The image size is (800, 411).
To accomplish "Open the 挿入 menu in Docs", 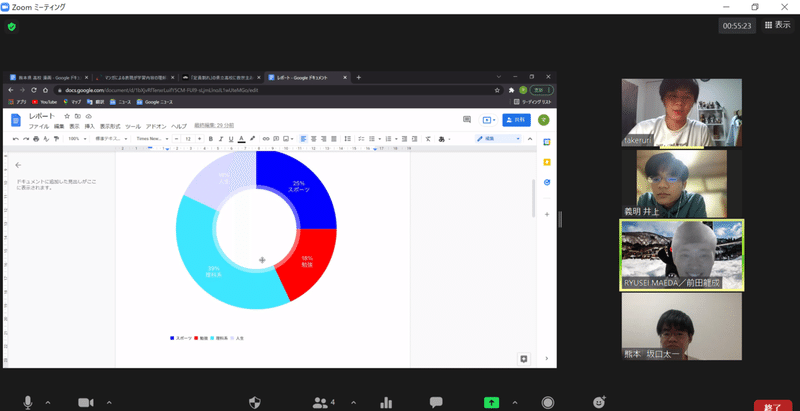I will (x=90, y=126).
